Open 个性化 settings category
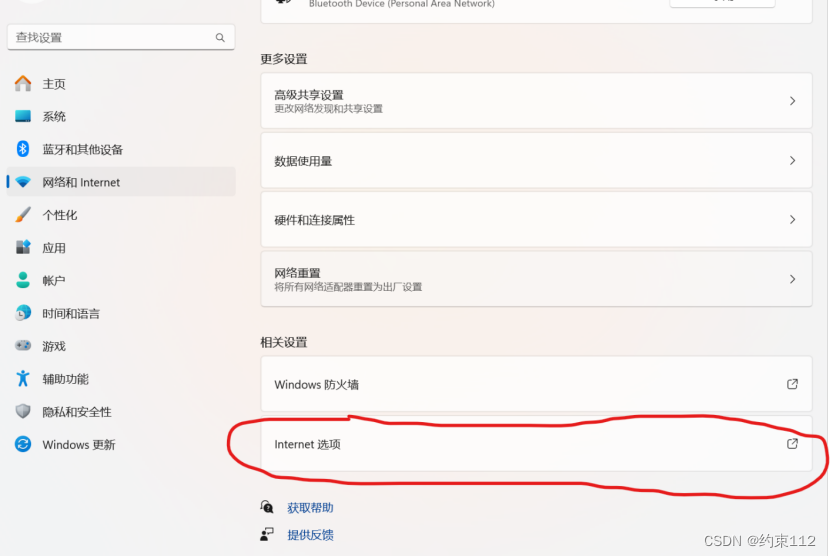The width and height of the screenshot is (831, 557). click(121, 215)
